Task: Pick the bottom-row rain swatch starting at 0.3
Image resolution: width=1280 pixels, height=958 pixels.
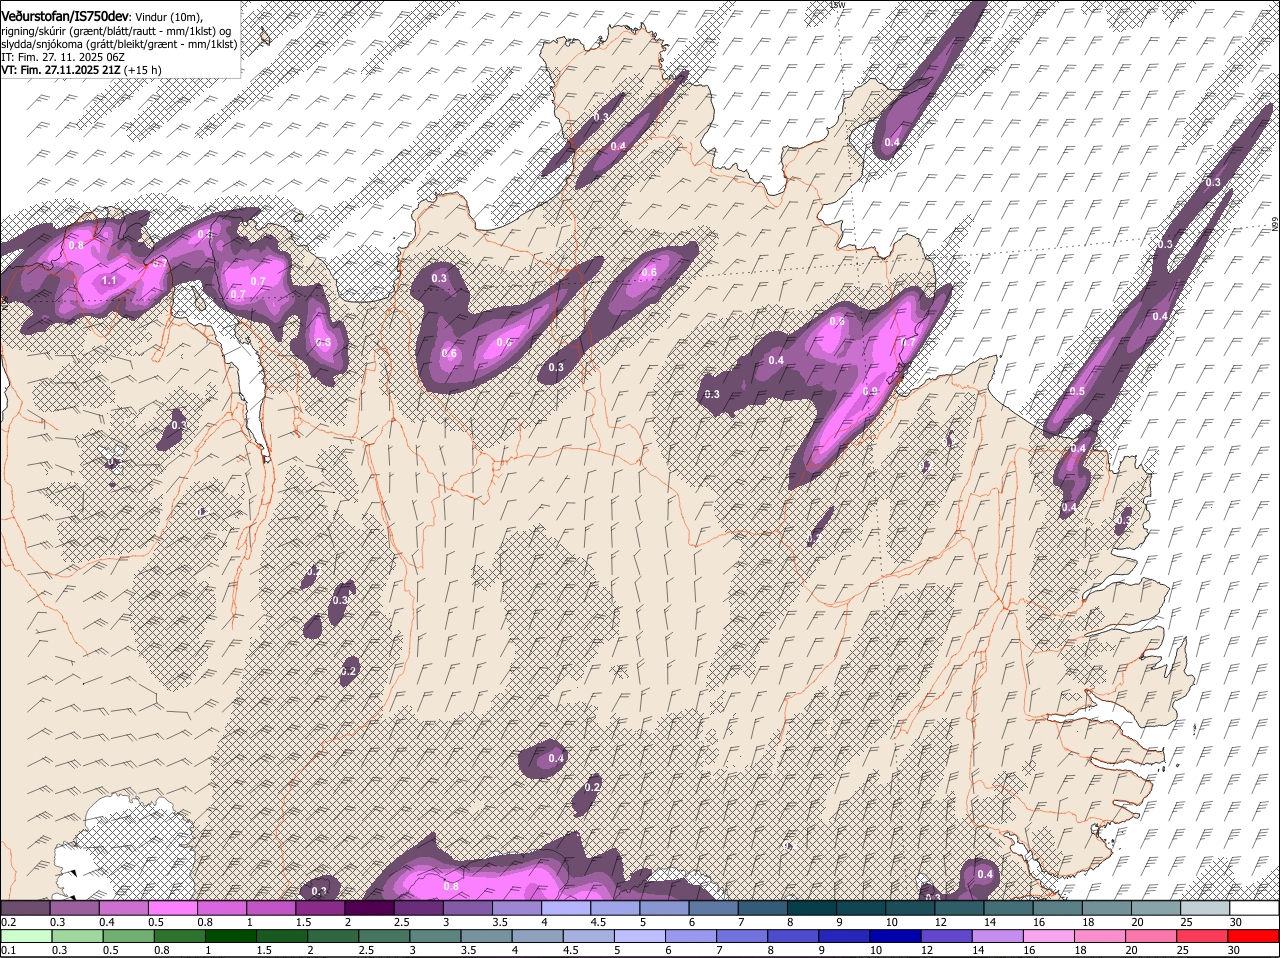Action: 78,936
